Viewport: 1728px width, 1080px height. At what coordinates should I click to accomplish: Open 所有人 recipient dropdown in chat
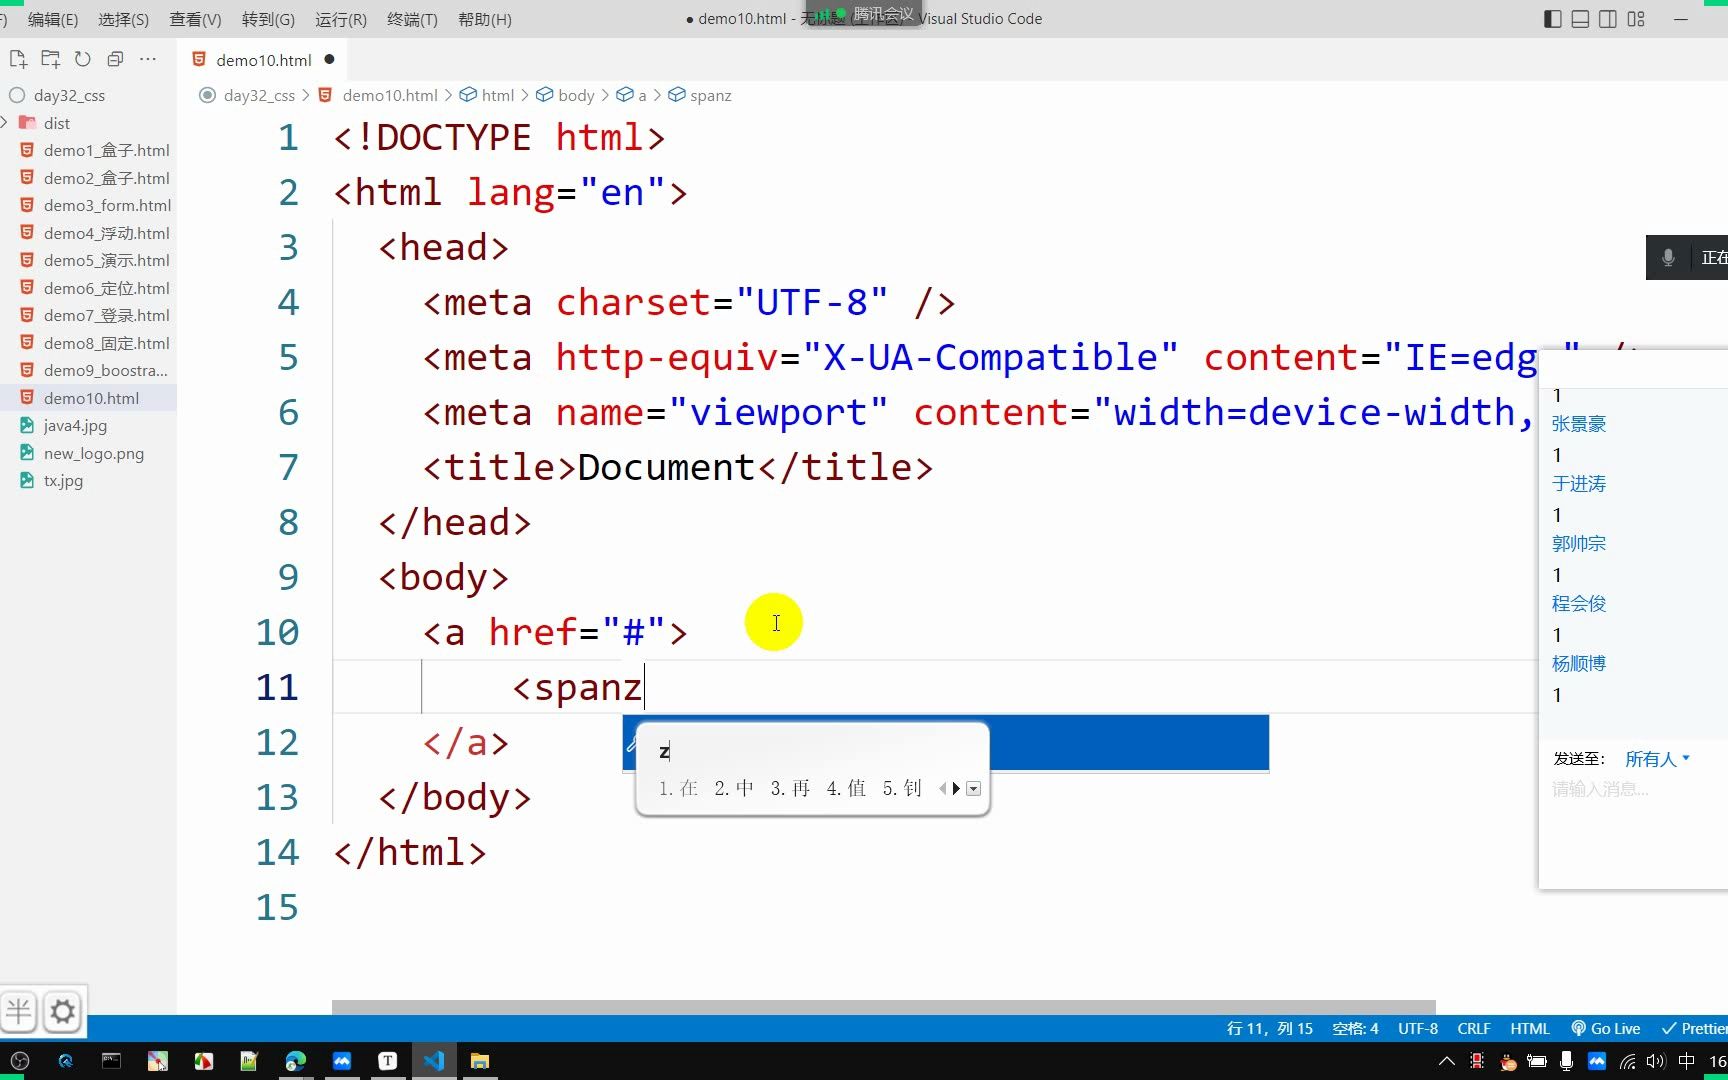(1657, 759)
